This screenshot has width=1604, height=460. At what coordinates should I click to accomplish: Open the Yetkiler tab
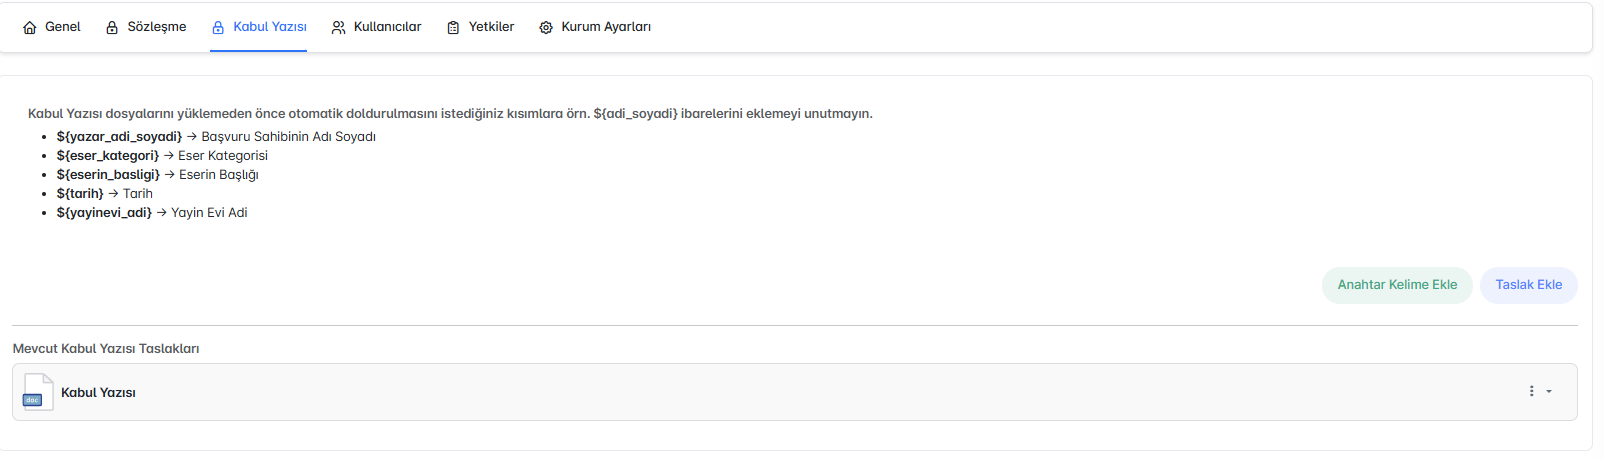point(491,27)
